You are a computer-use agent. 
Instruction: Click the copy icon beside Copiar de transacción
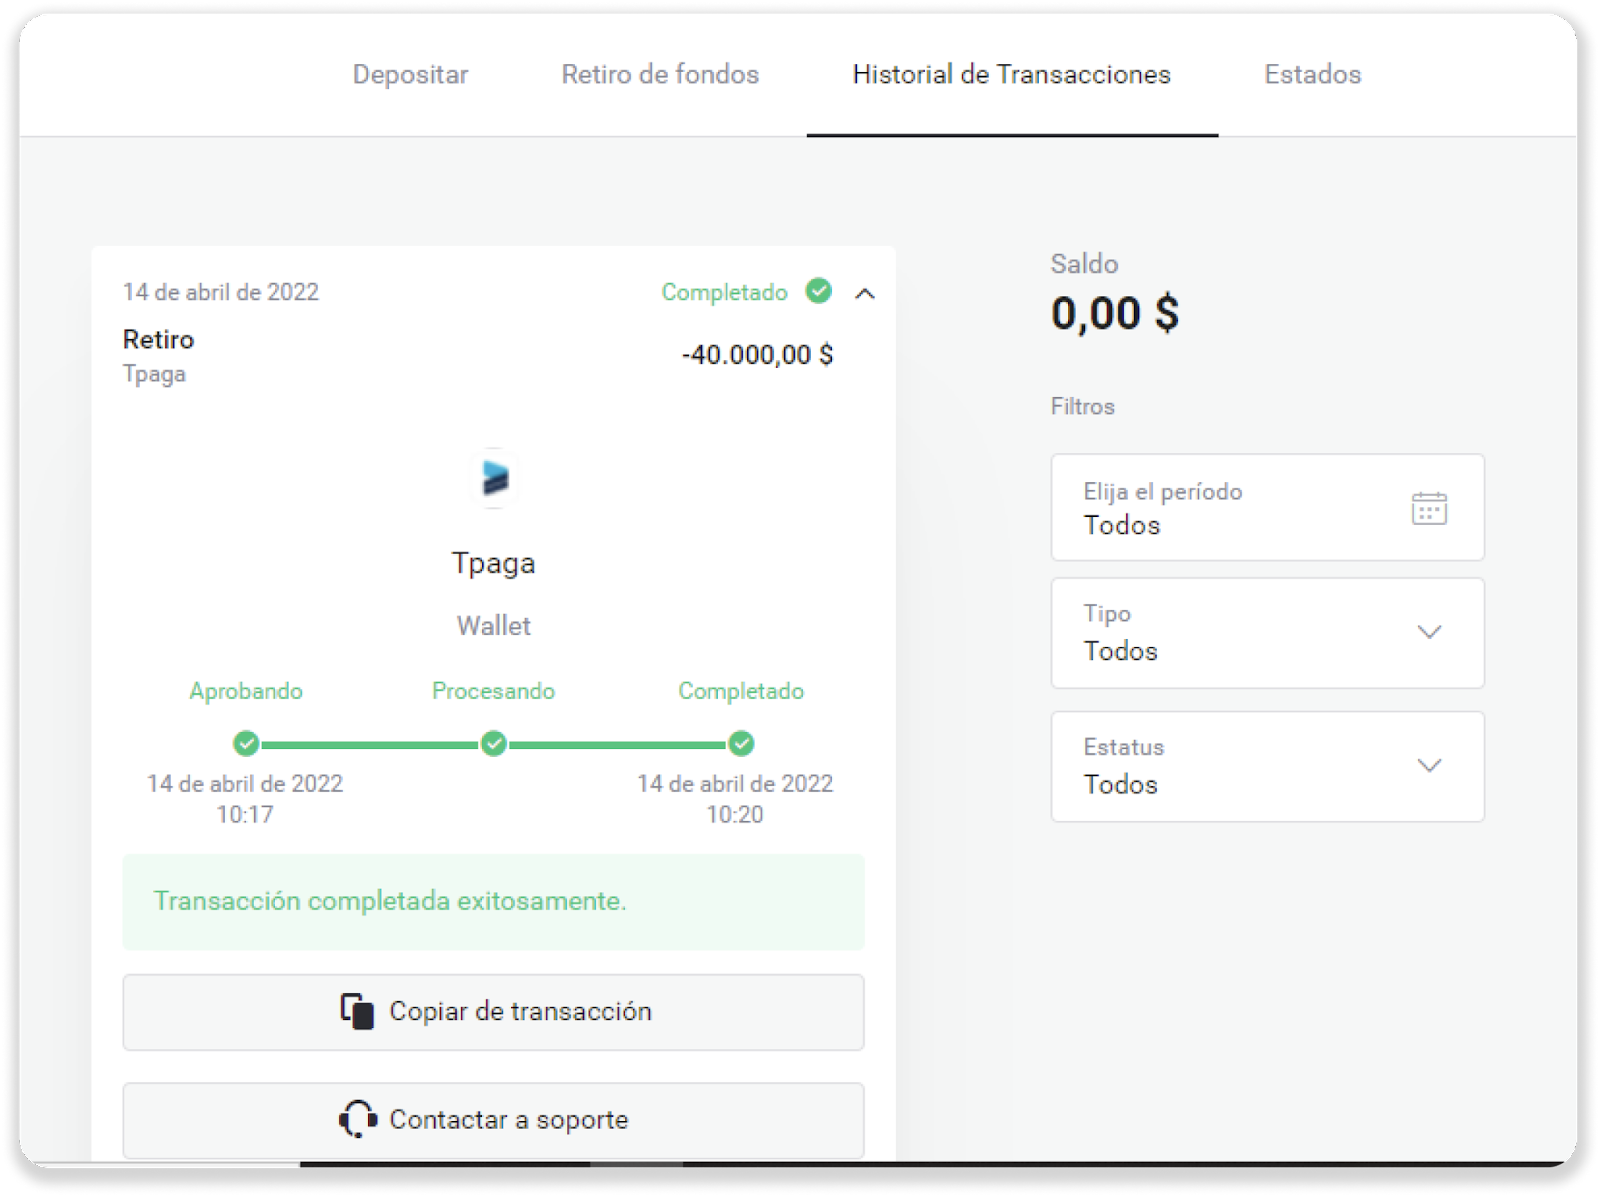[x=357, y=1011]
